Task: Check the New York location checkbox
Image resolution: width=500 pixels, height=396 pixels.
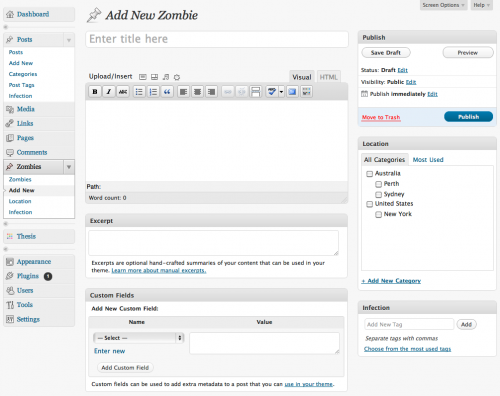Action: (x=378, y=214)
